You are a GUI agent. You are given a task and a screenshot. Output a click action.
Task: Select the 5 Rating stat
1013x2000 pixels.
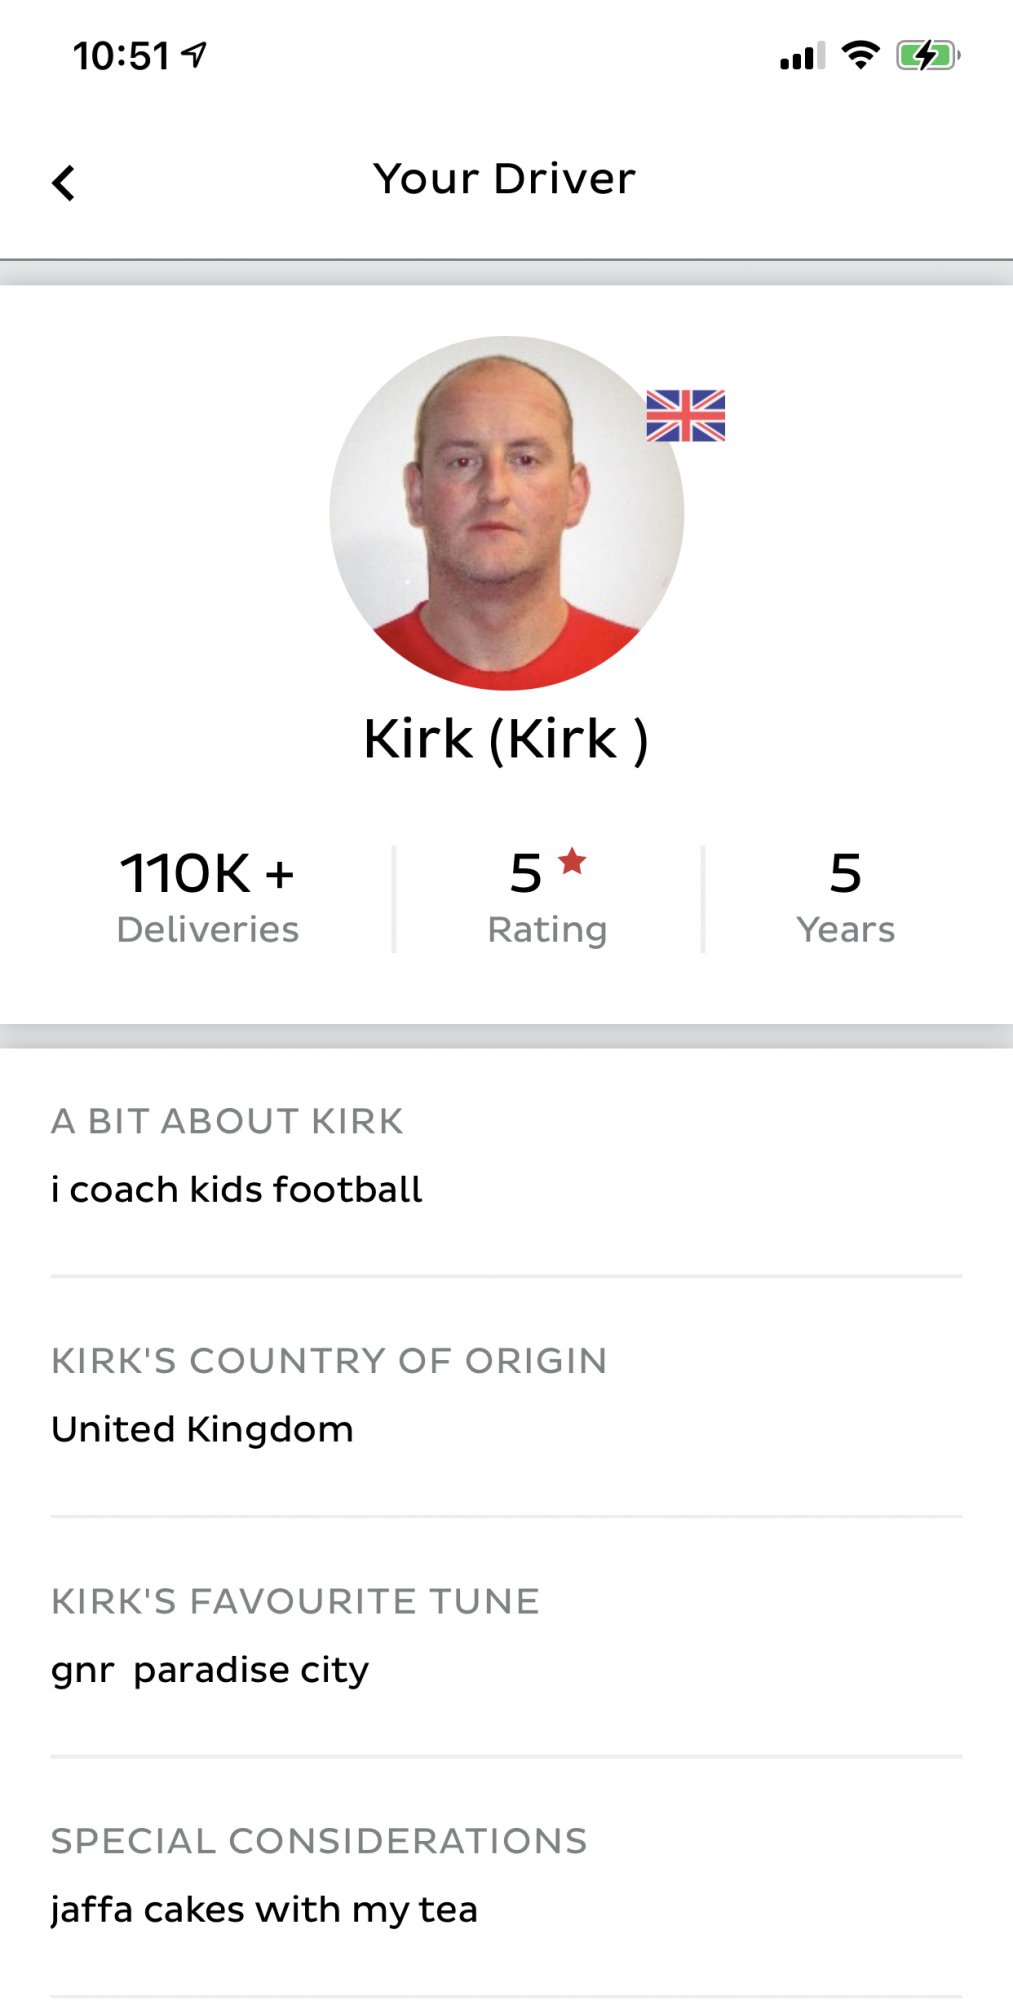[547, 897]
